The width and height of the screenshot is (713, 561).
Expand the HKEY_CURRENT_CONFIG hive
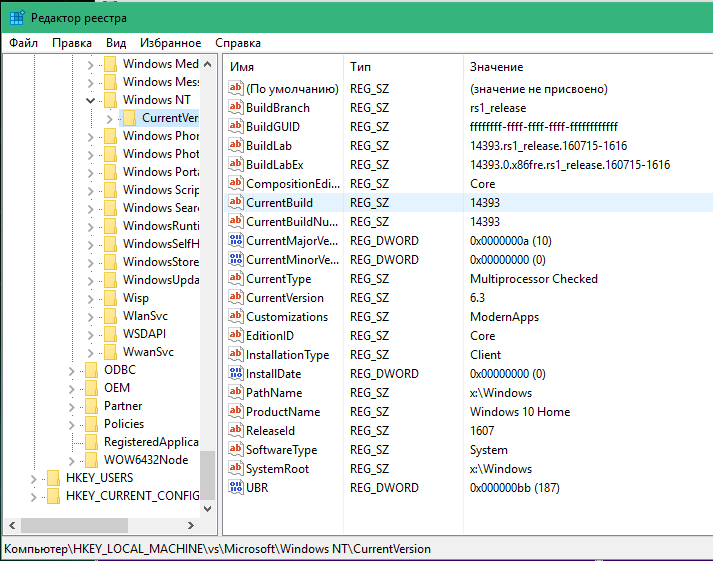tap(33, 497)
